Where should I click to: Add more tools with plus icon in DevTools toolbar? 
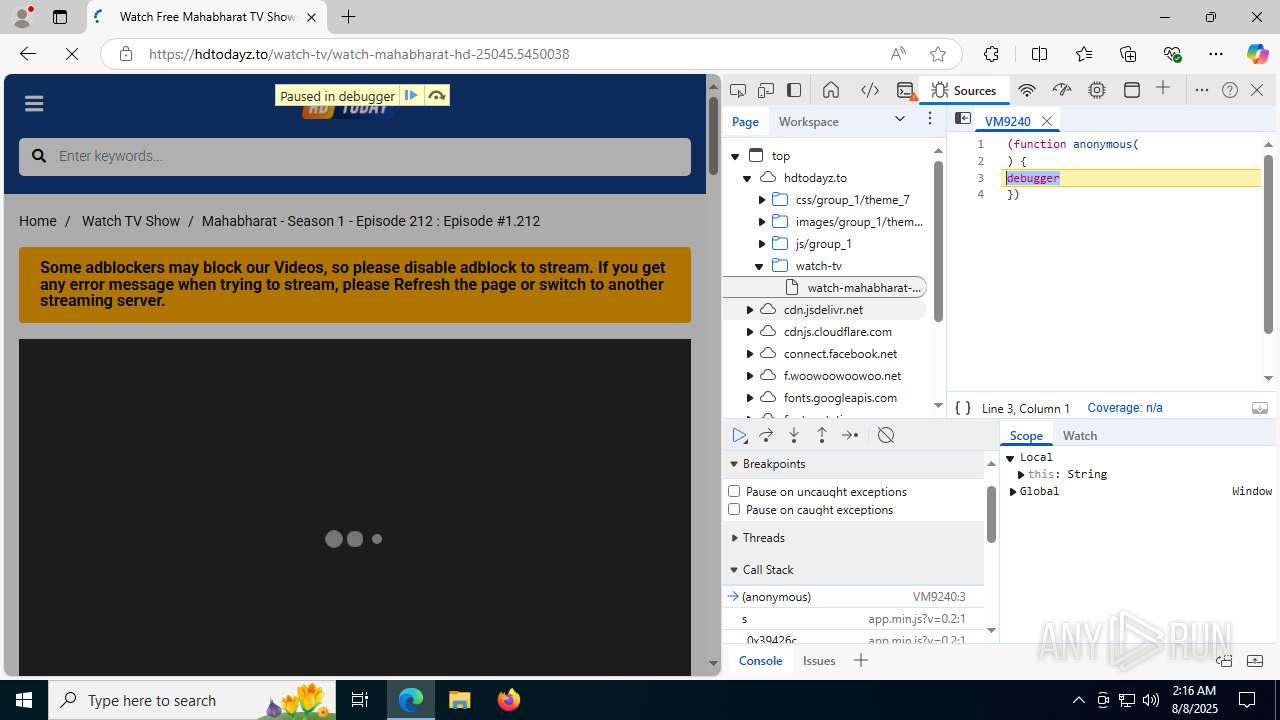point(1163,89)
